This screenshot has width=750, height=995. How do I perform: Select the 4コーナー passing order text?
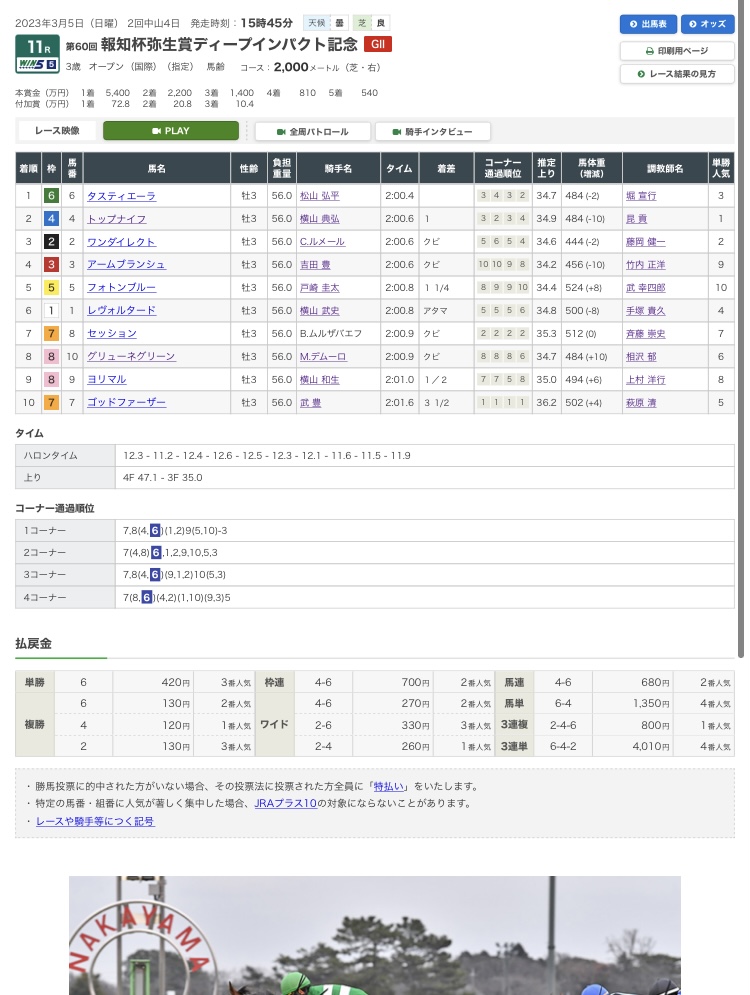[x=177, y=597]
